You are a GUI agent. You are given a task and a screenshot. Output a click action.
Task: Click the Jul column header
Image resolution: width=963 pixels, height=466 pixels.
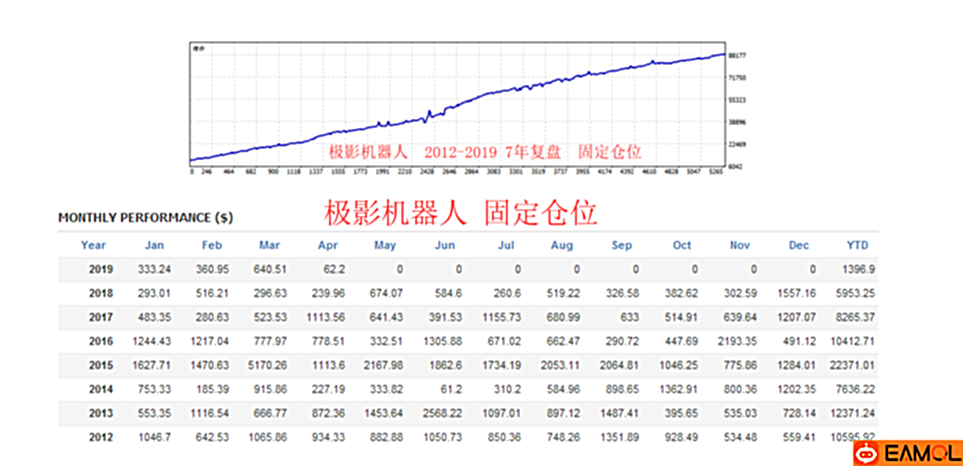pos(506,246)
